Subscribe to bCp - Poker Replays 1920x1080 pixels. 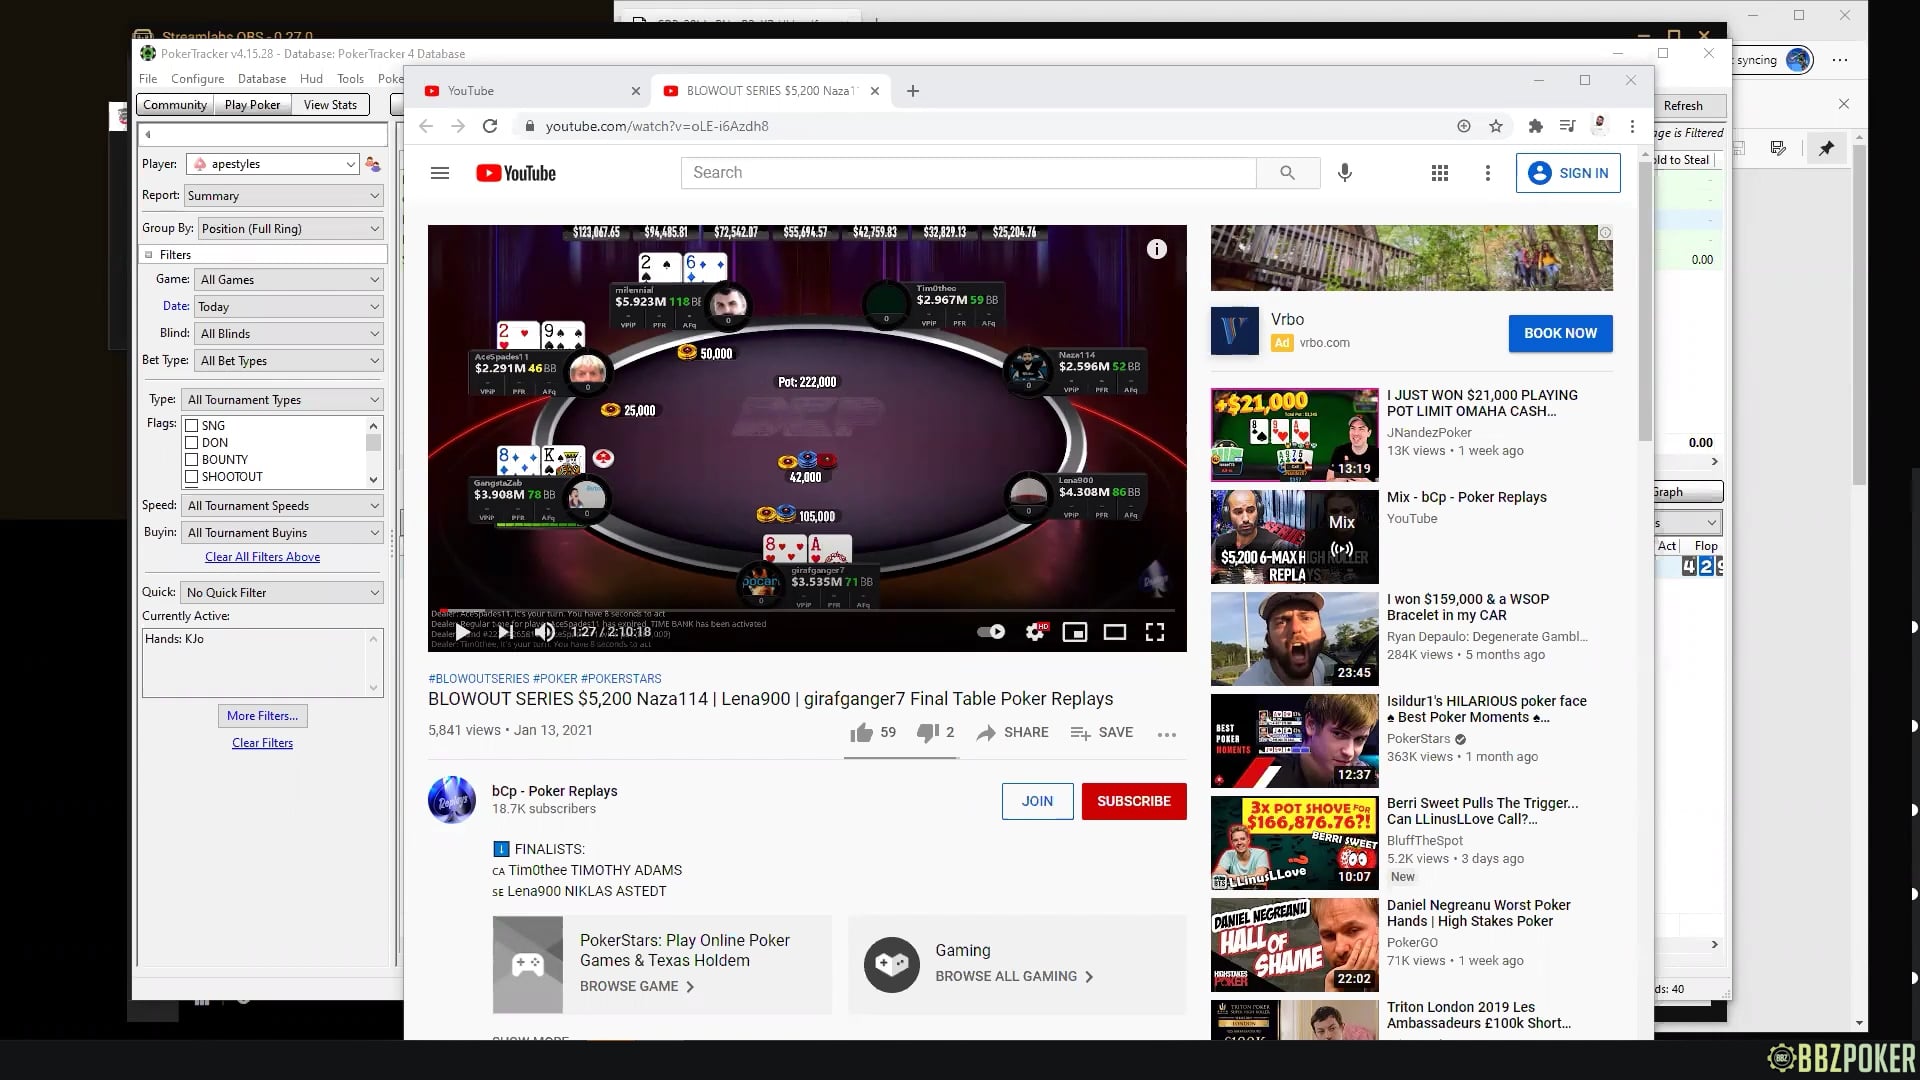1133,801
